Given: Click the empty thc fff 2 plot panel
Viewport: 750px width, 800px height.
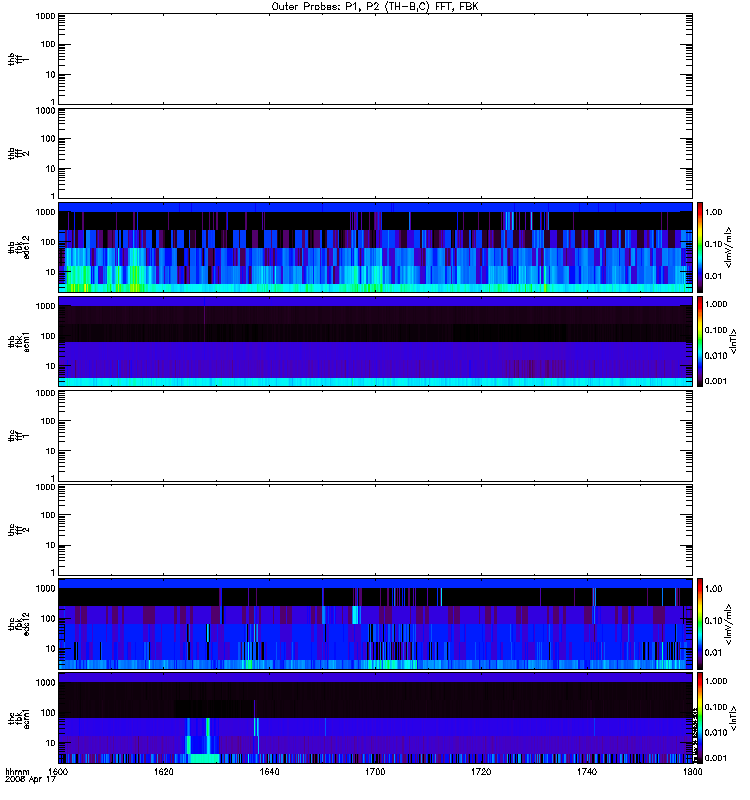Looking at the screenshot, I should pos(375,530).
